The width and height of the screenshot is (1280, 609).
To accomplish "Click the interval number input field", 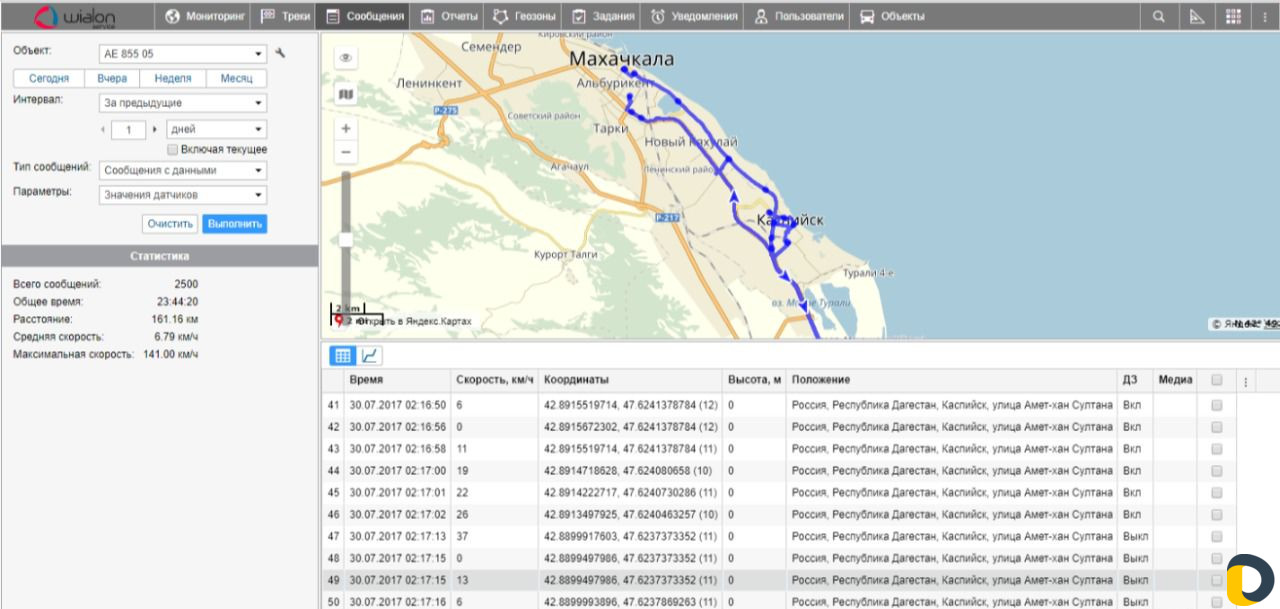I will coord(129,130).
